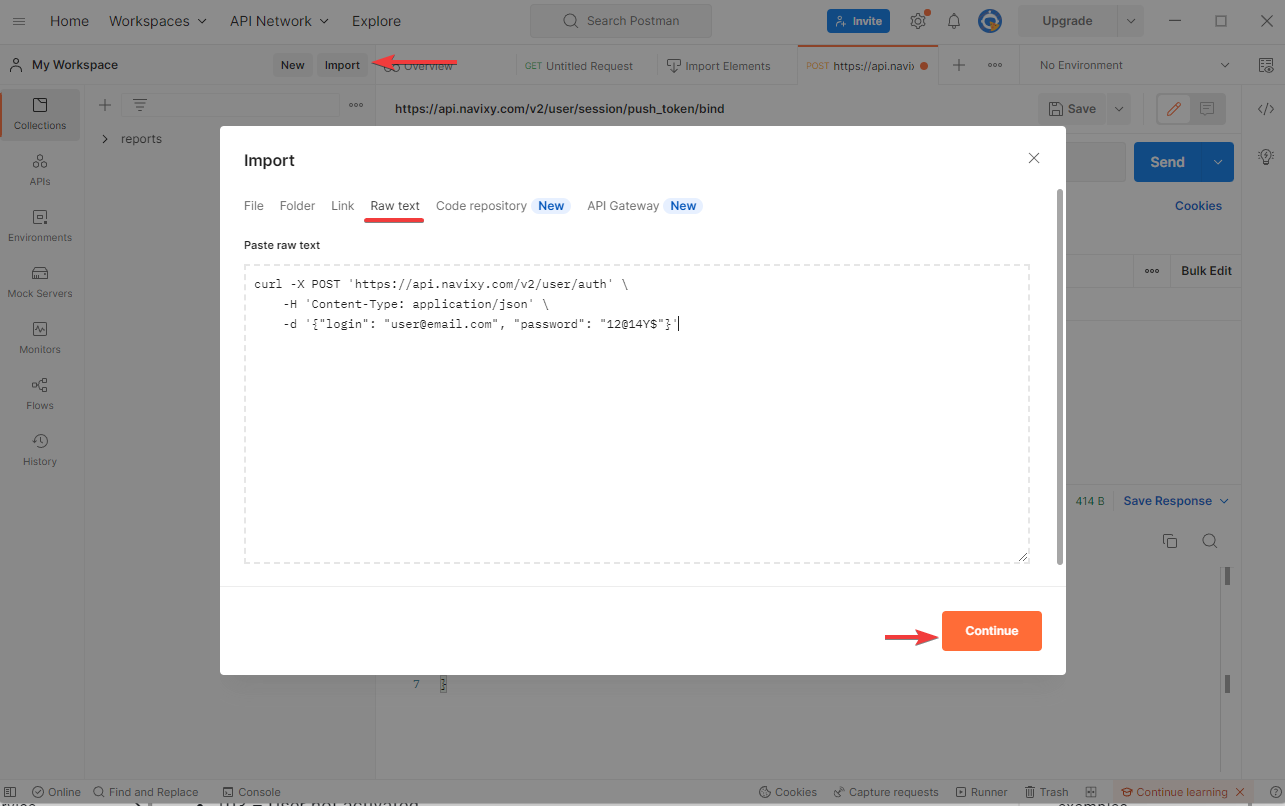Click the Send request button
1285x806 pixels.
click(x=1167, y=162)
